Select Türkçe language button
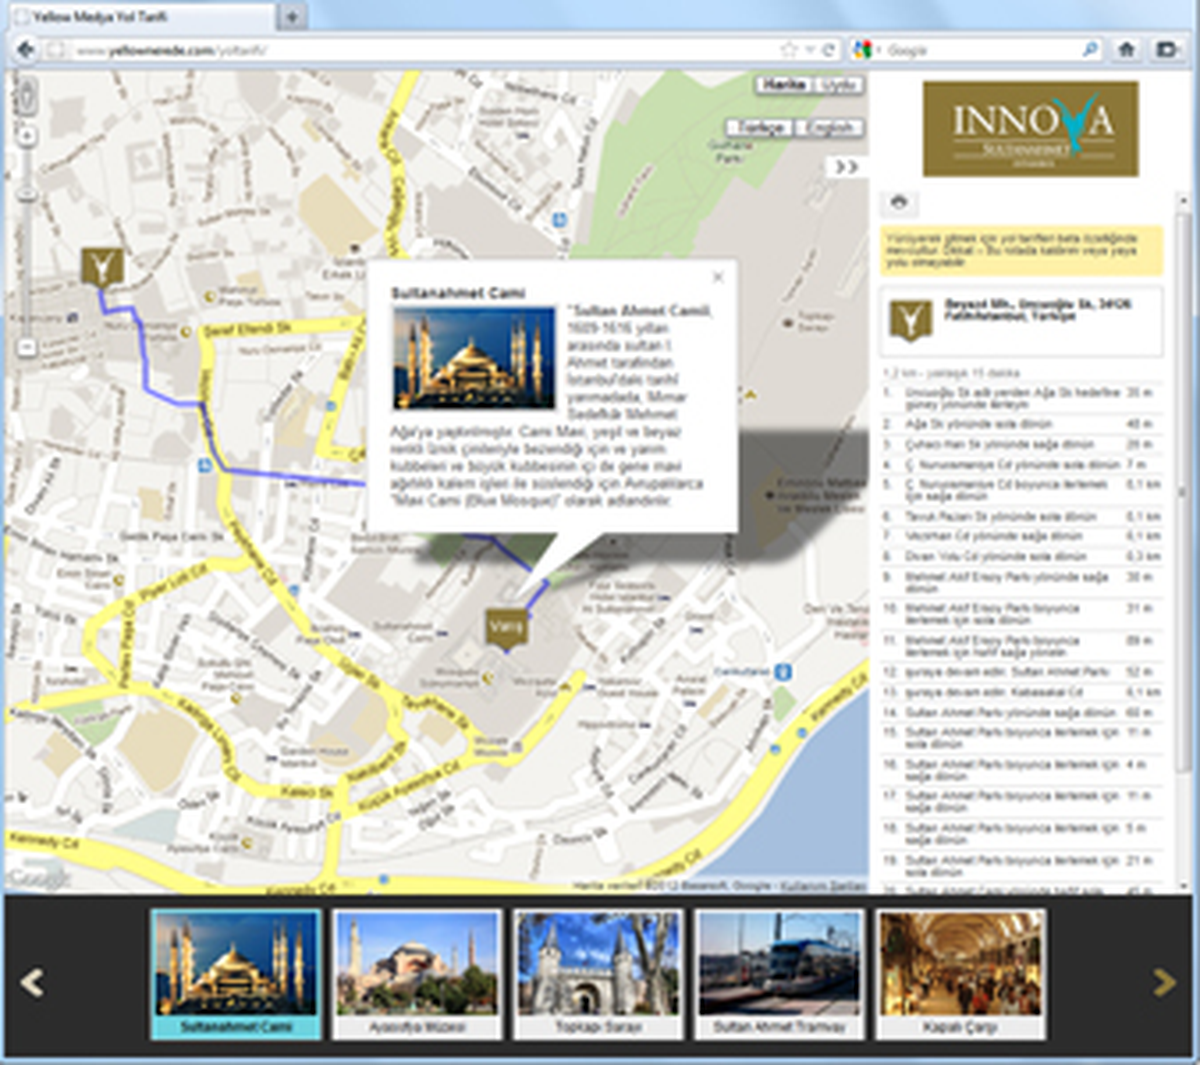1200x1065 pixels. point(761,128)
